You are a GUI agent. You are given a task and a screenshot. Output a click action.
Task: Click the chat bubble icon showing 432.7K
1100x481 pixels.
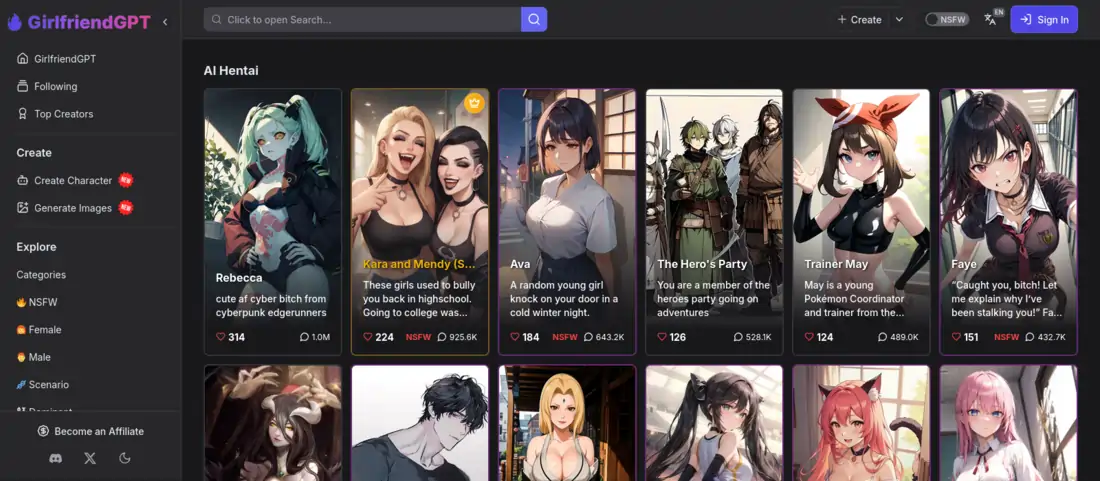click(1029, 337)
